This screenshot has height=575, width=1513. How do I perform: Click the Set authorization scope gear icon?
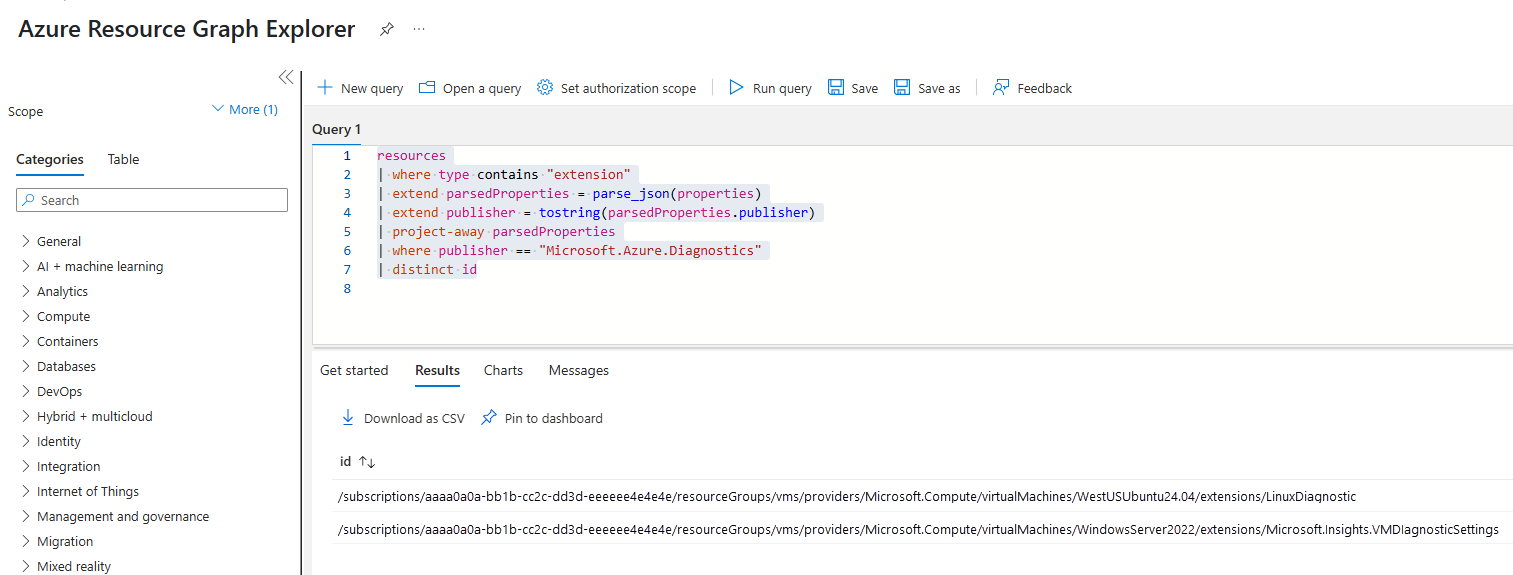[545, 88]
